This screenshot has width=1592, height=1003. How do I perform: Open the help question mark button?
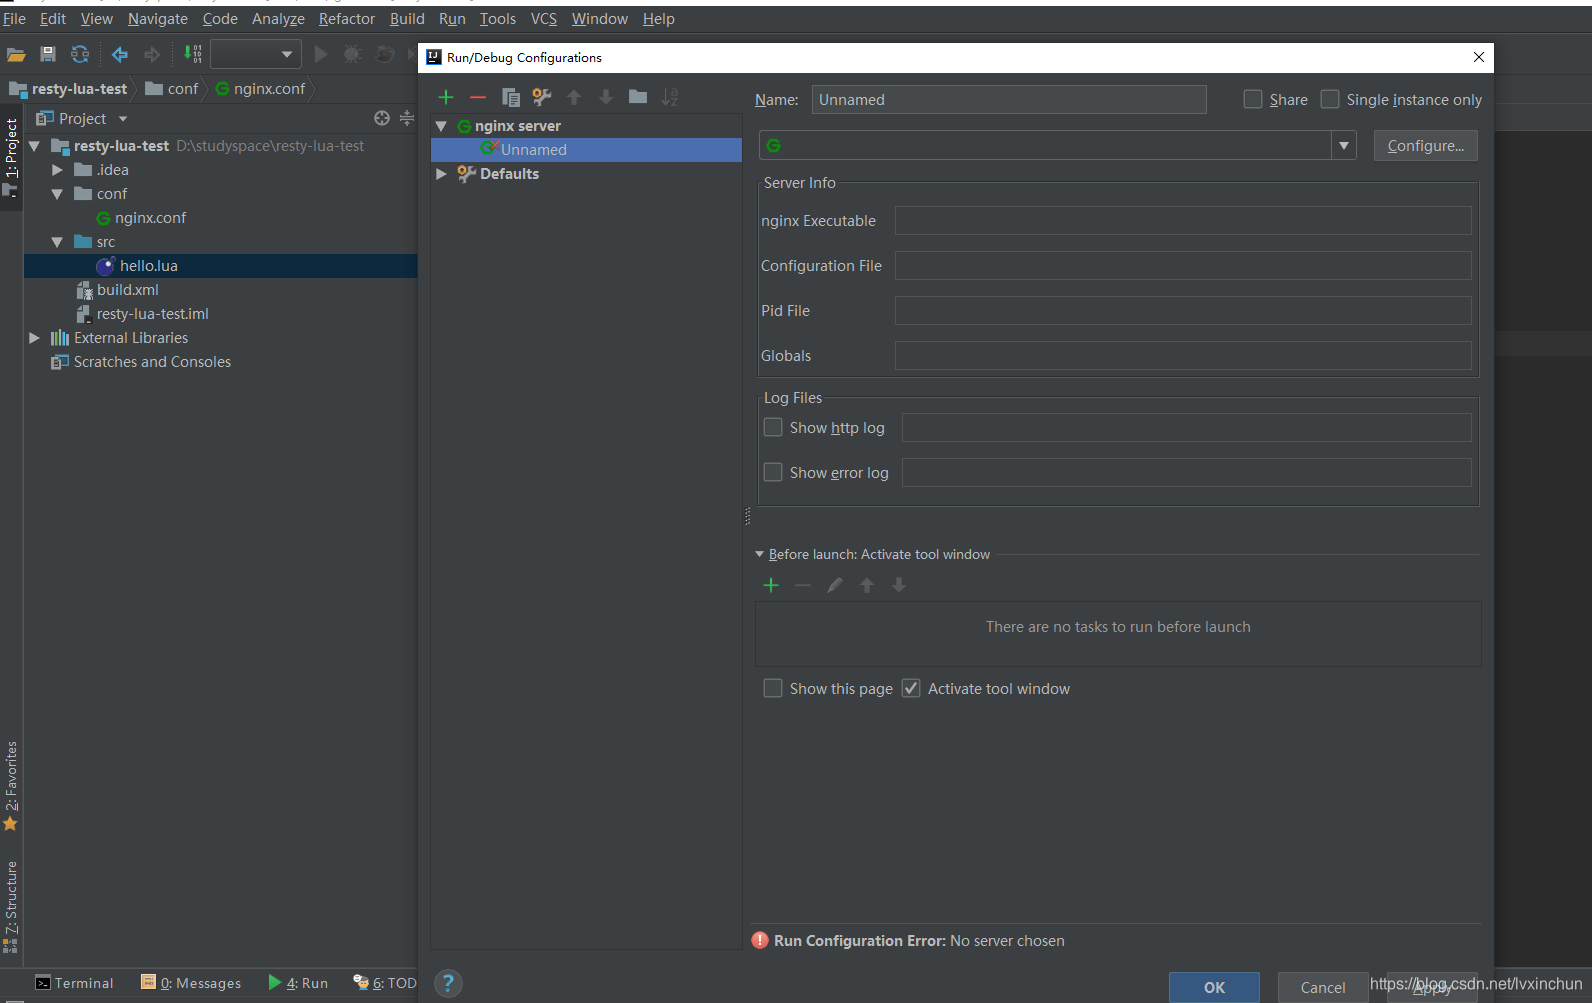click(x=448, y=983)
